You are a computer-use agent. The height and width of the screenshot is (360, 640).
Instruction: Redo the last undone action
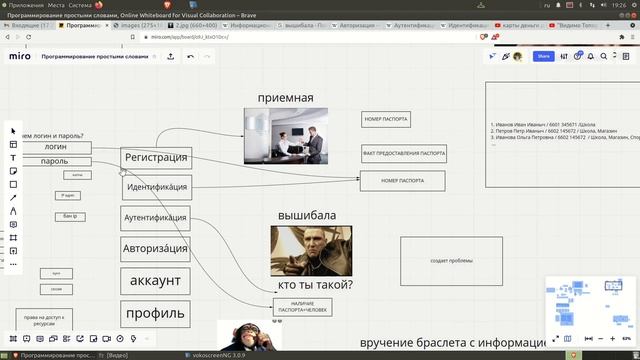point(207,56)
